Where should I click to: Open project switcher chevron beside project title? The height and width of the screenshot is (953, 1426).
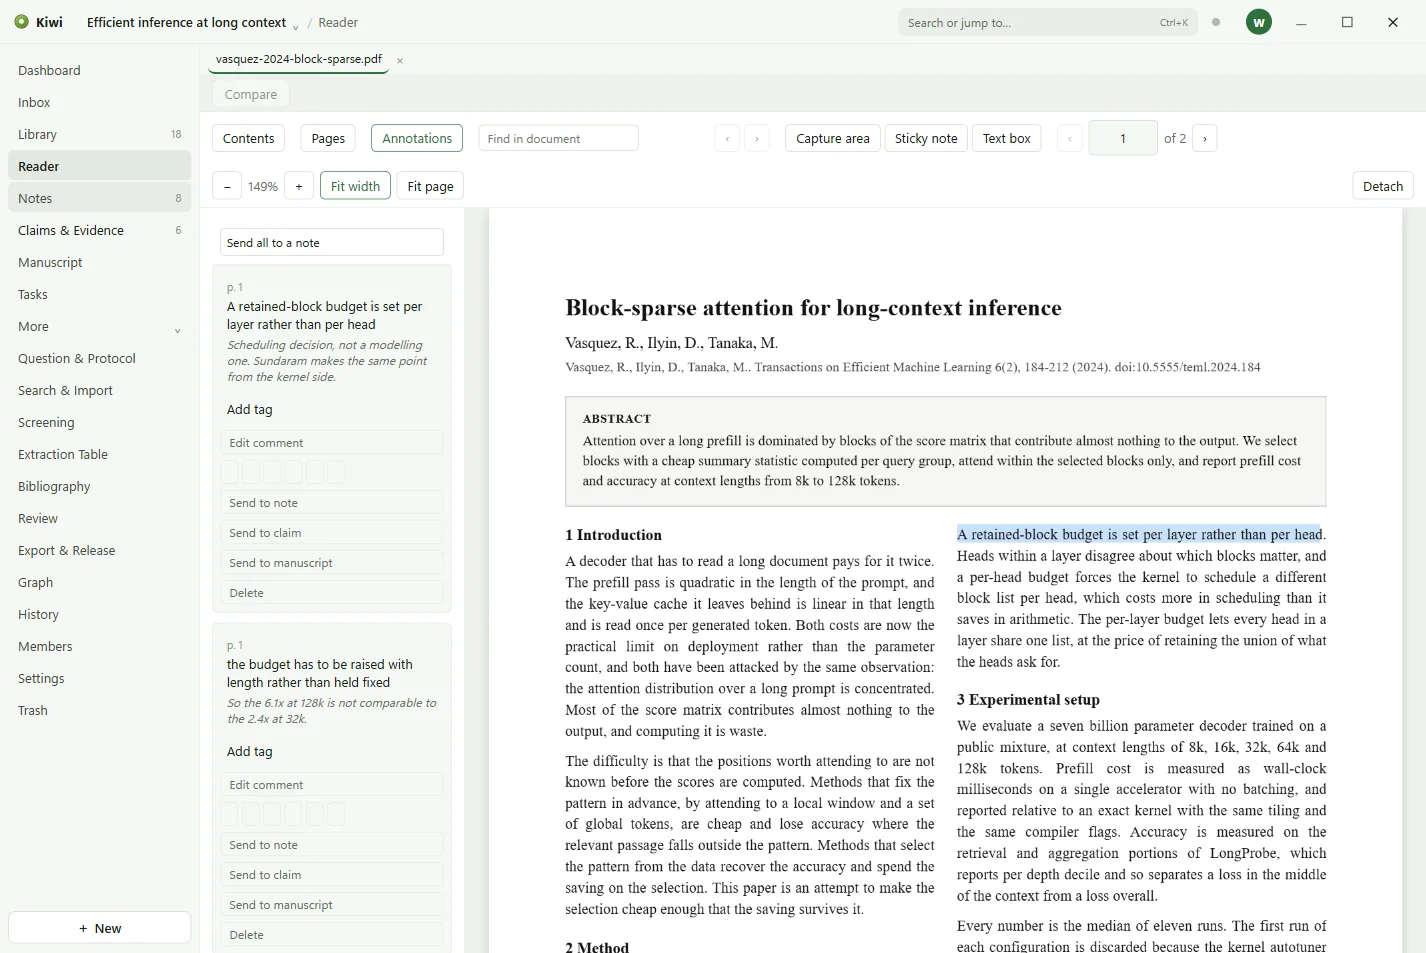[x=296, y=26]
